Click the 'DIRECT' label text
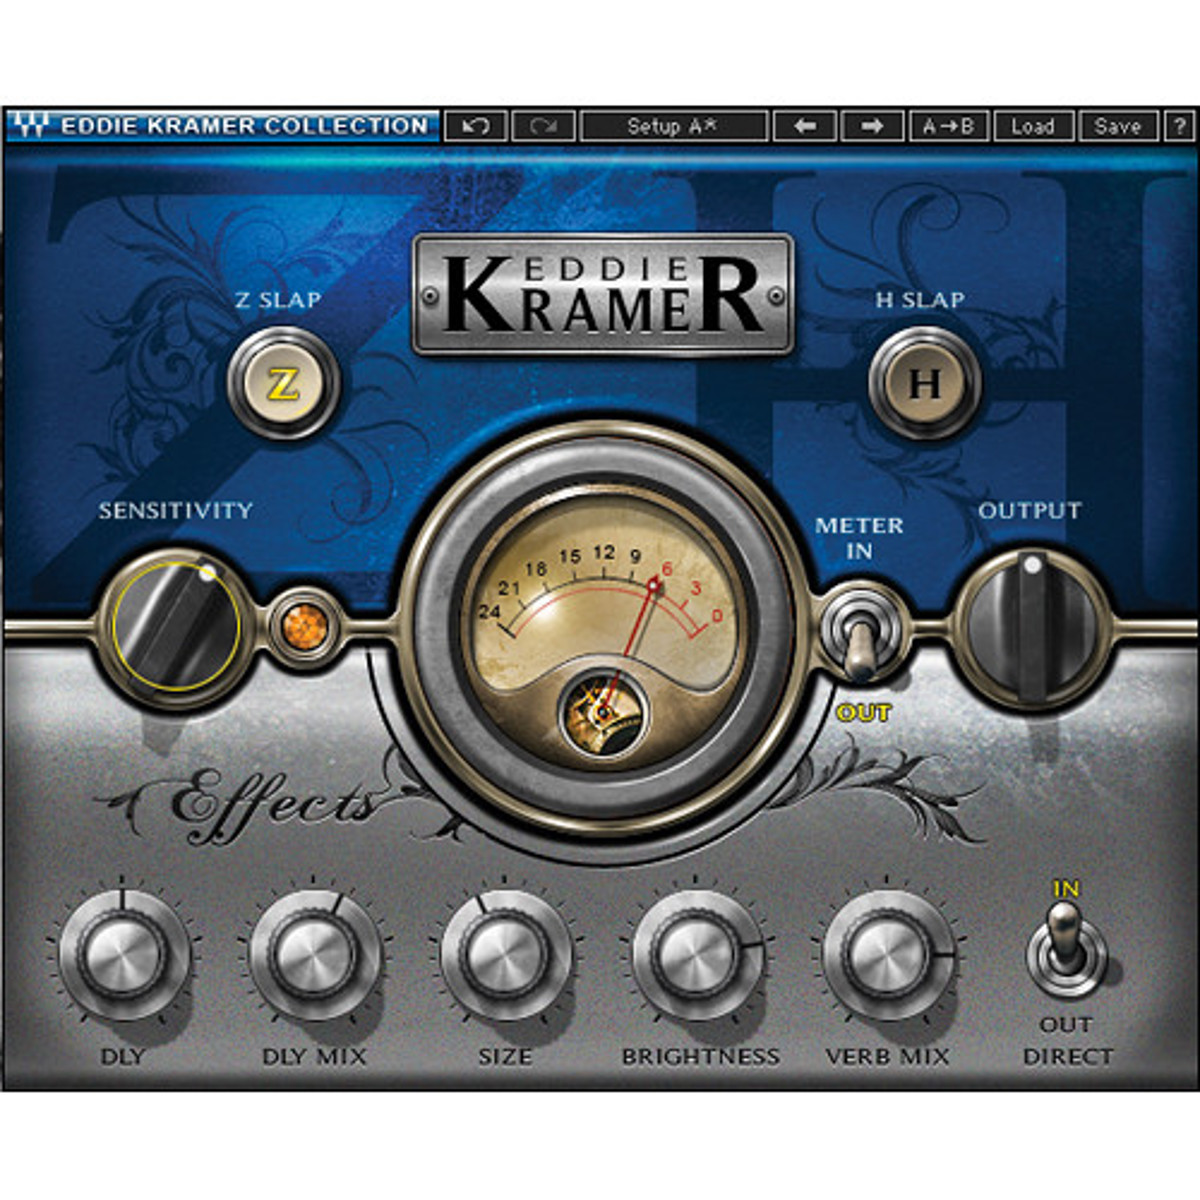The height and width of the screenshot is (1200, 1200). tap(1068, 1056)
